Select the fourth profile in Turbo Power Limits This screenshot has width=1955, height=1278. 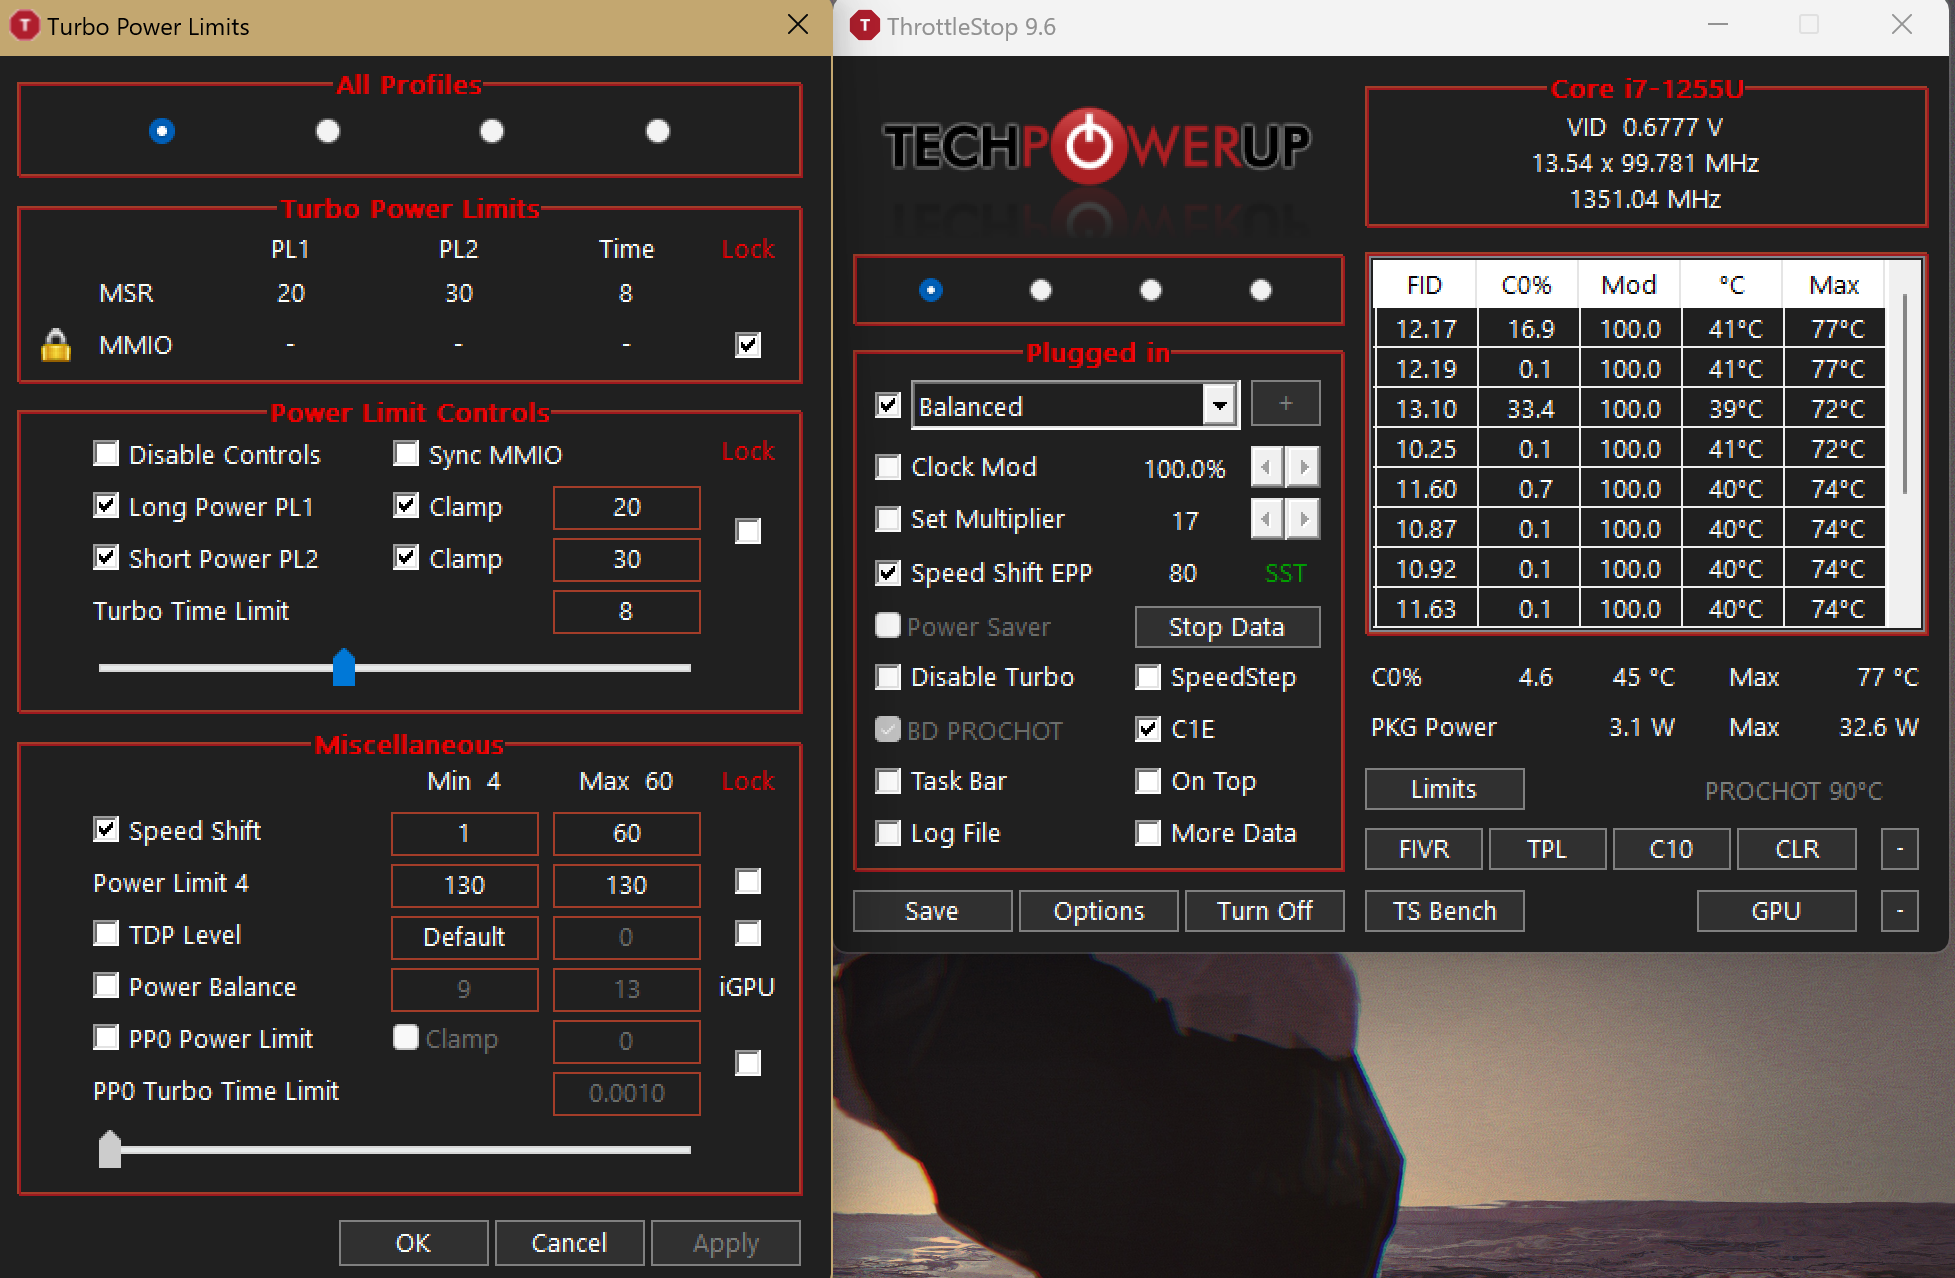(x=658, y=131)
